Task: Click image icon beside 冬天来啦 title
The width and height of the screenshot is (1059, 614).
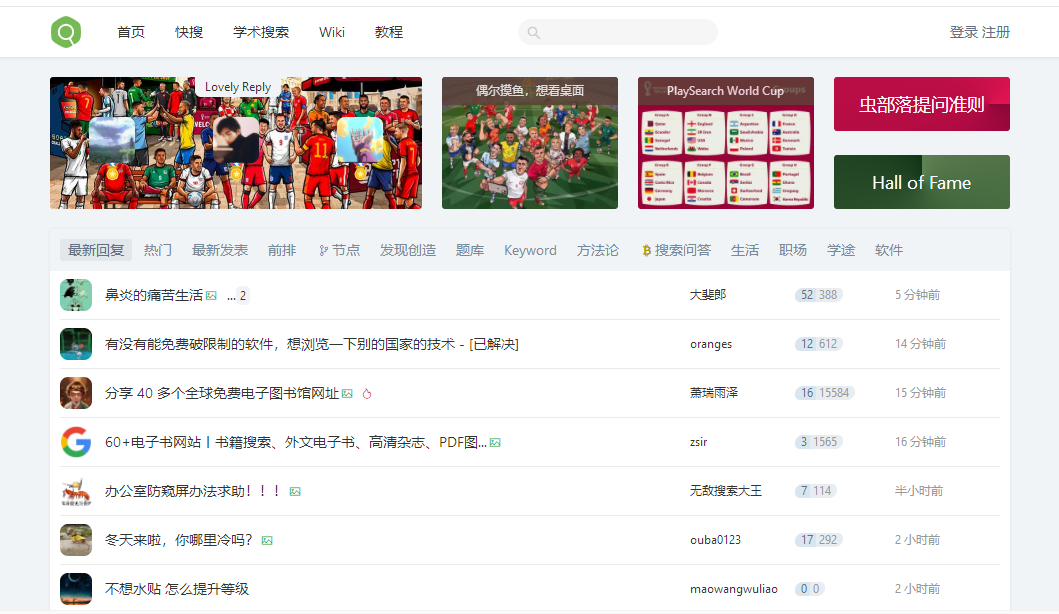Action: tap(267, 540)
